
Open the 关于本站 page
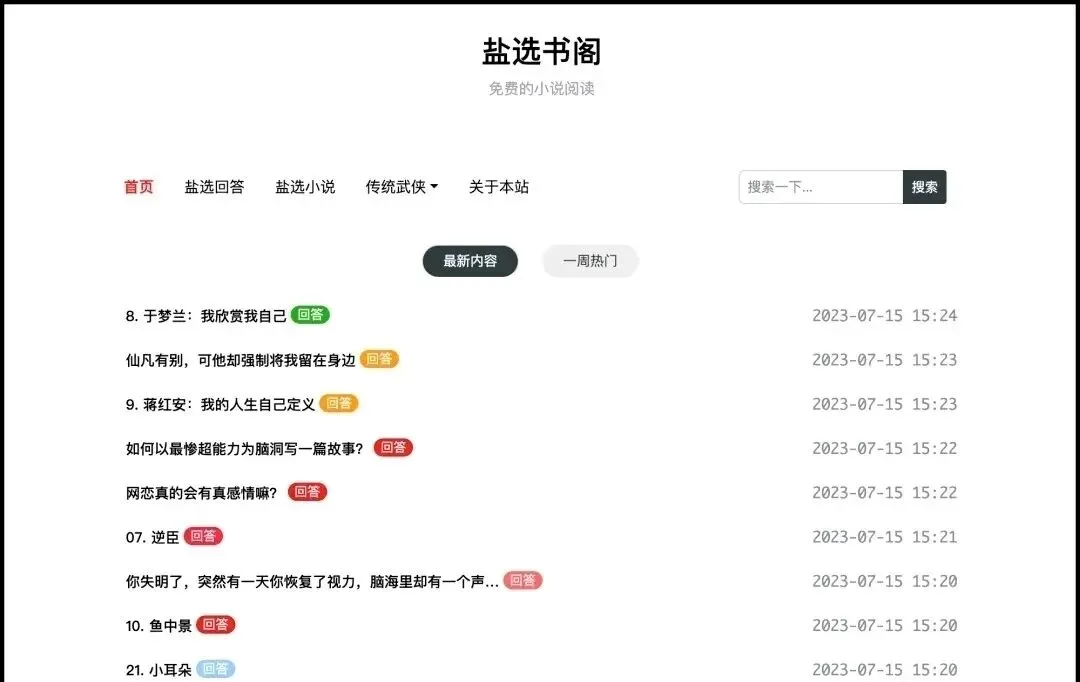pos(499,187)
